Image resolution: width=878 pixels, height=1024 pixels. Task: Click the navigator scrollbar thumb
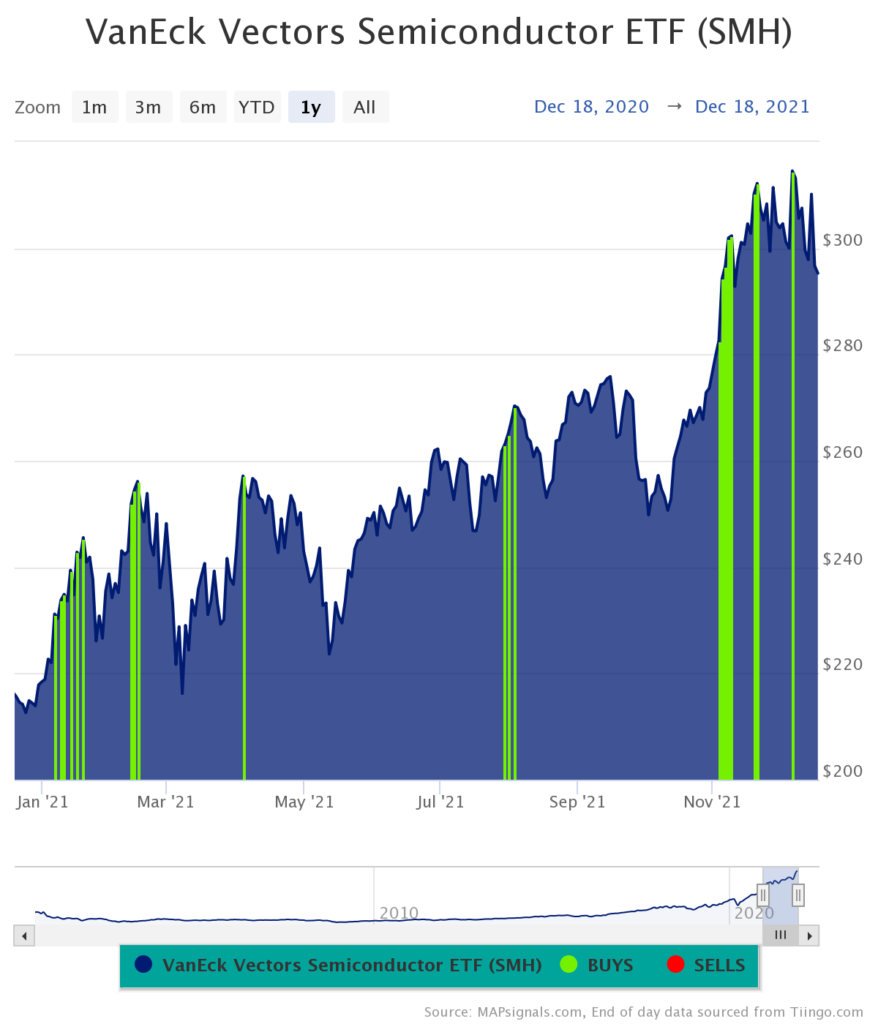[781, 935]
